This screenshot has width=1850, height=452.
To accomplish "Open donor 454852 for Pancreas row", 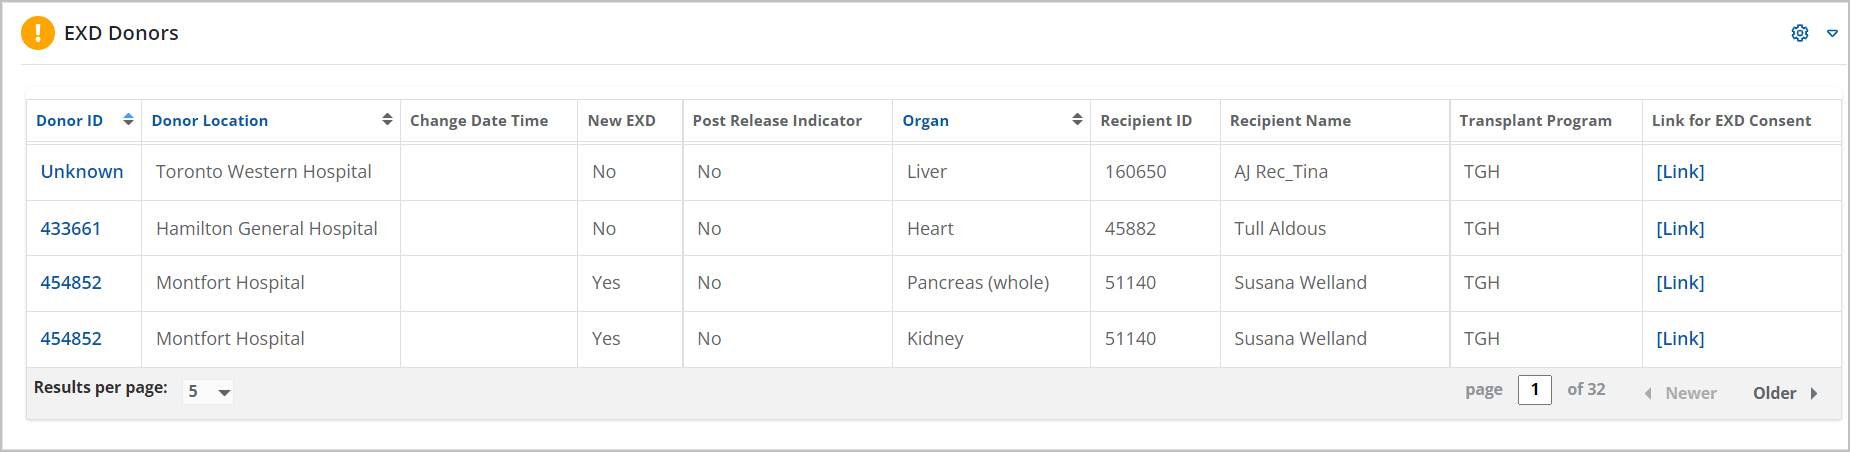I will (71, 283).
